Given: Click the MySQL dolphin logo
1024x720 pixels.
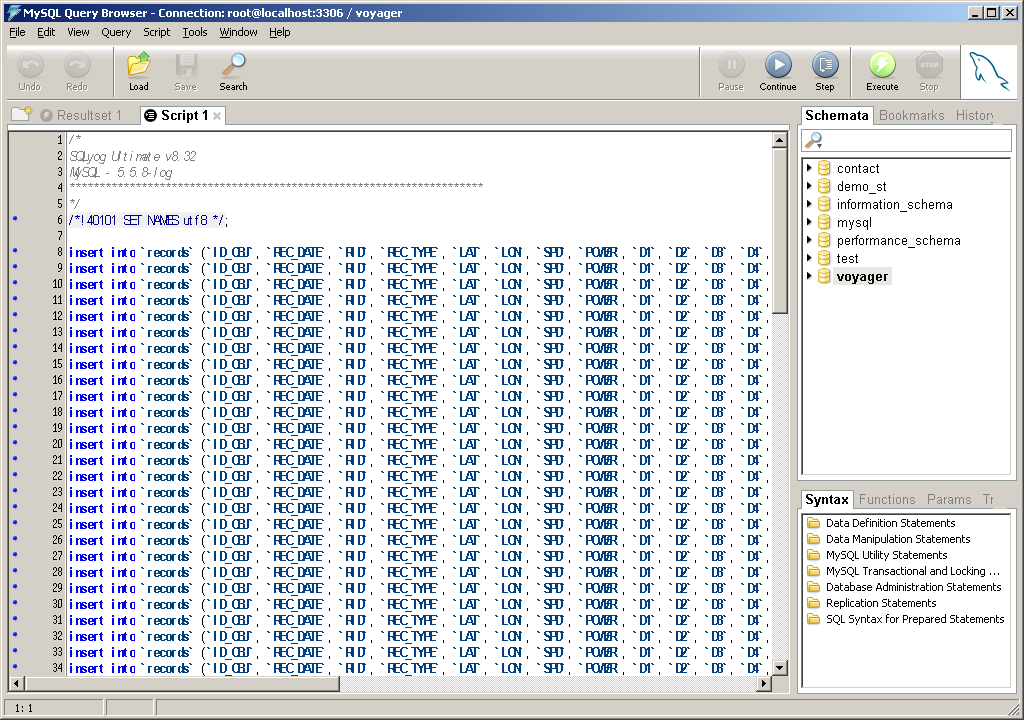Looking at the screenshot, I should (x=988, y=72).
